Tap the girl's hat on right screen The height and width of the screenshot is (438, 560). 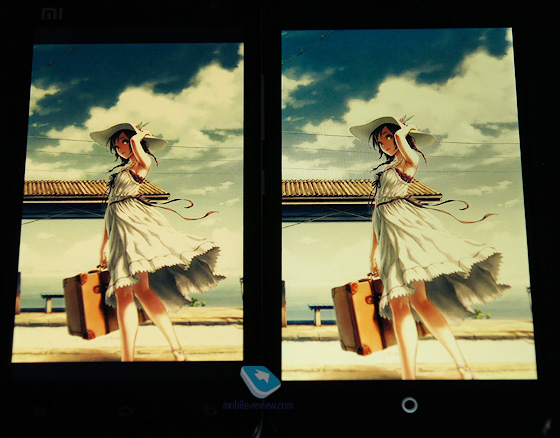[392, 131]
